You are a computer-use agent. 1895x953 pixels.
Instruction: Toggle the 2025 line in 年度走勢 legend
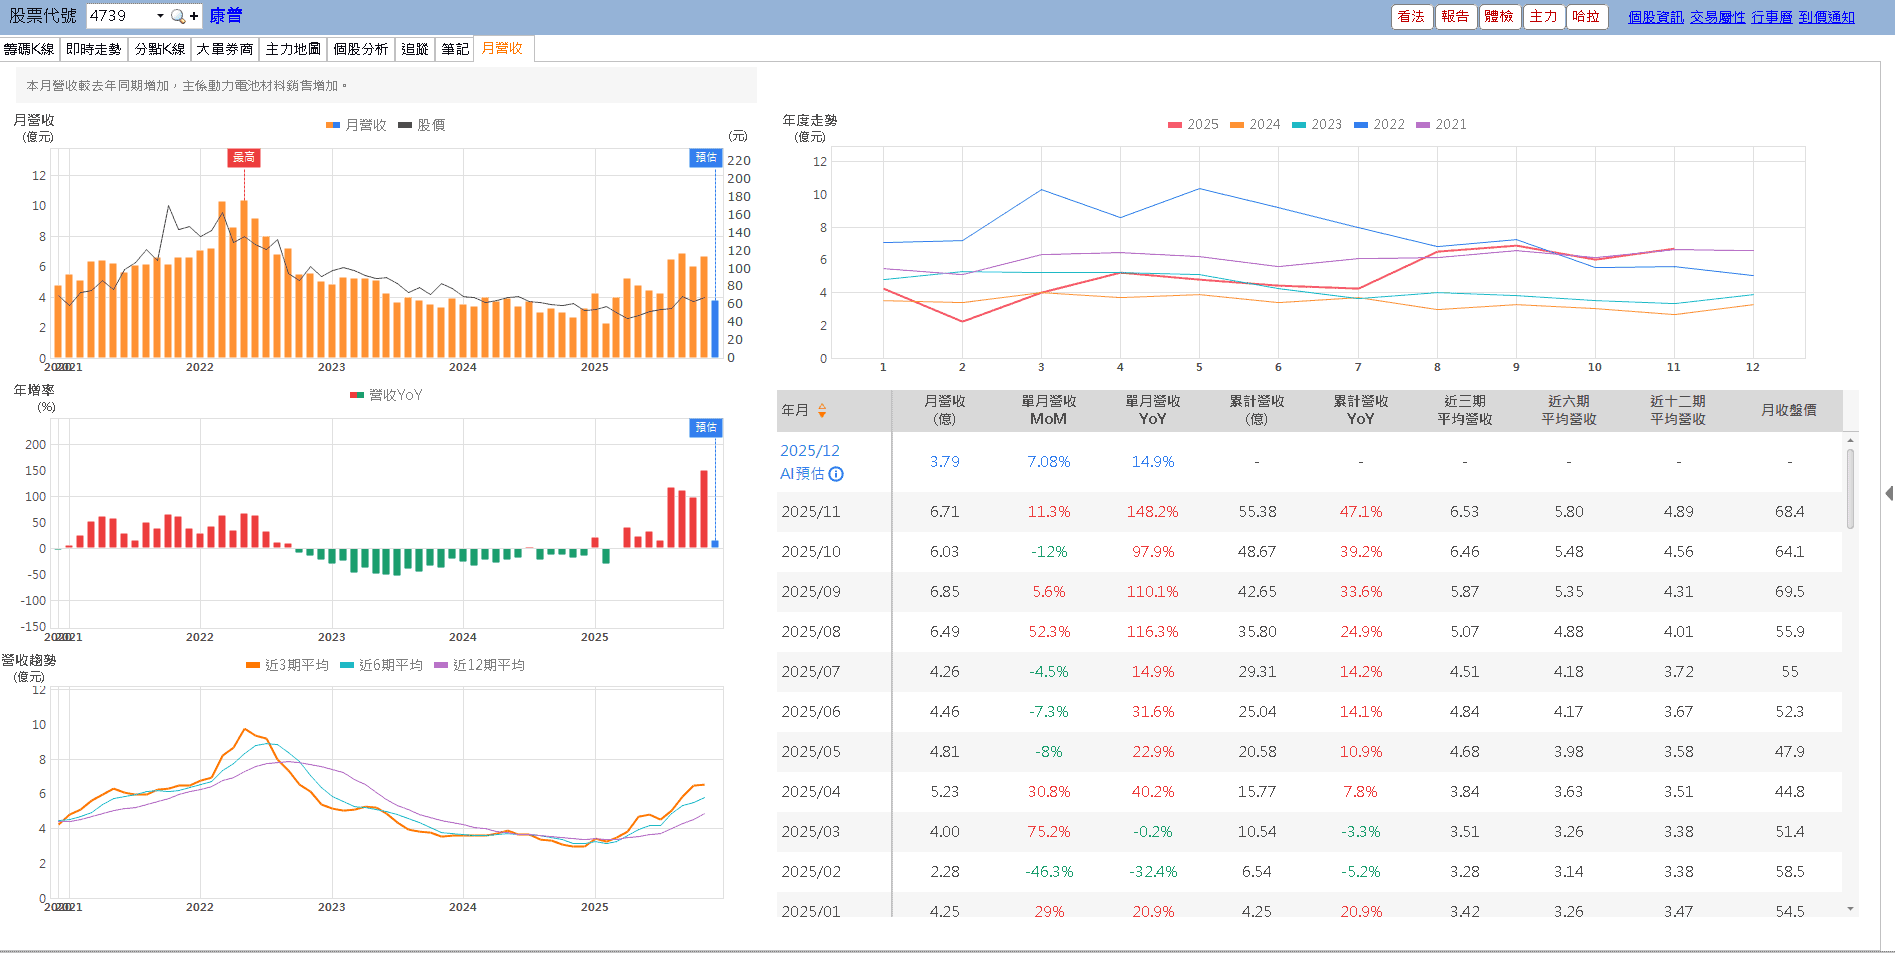click(1193, 124)
